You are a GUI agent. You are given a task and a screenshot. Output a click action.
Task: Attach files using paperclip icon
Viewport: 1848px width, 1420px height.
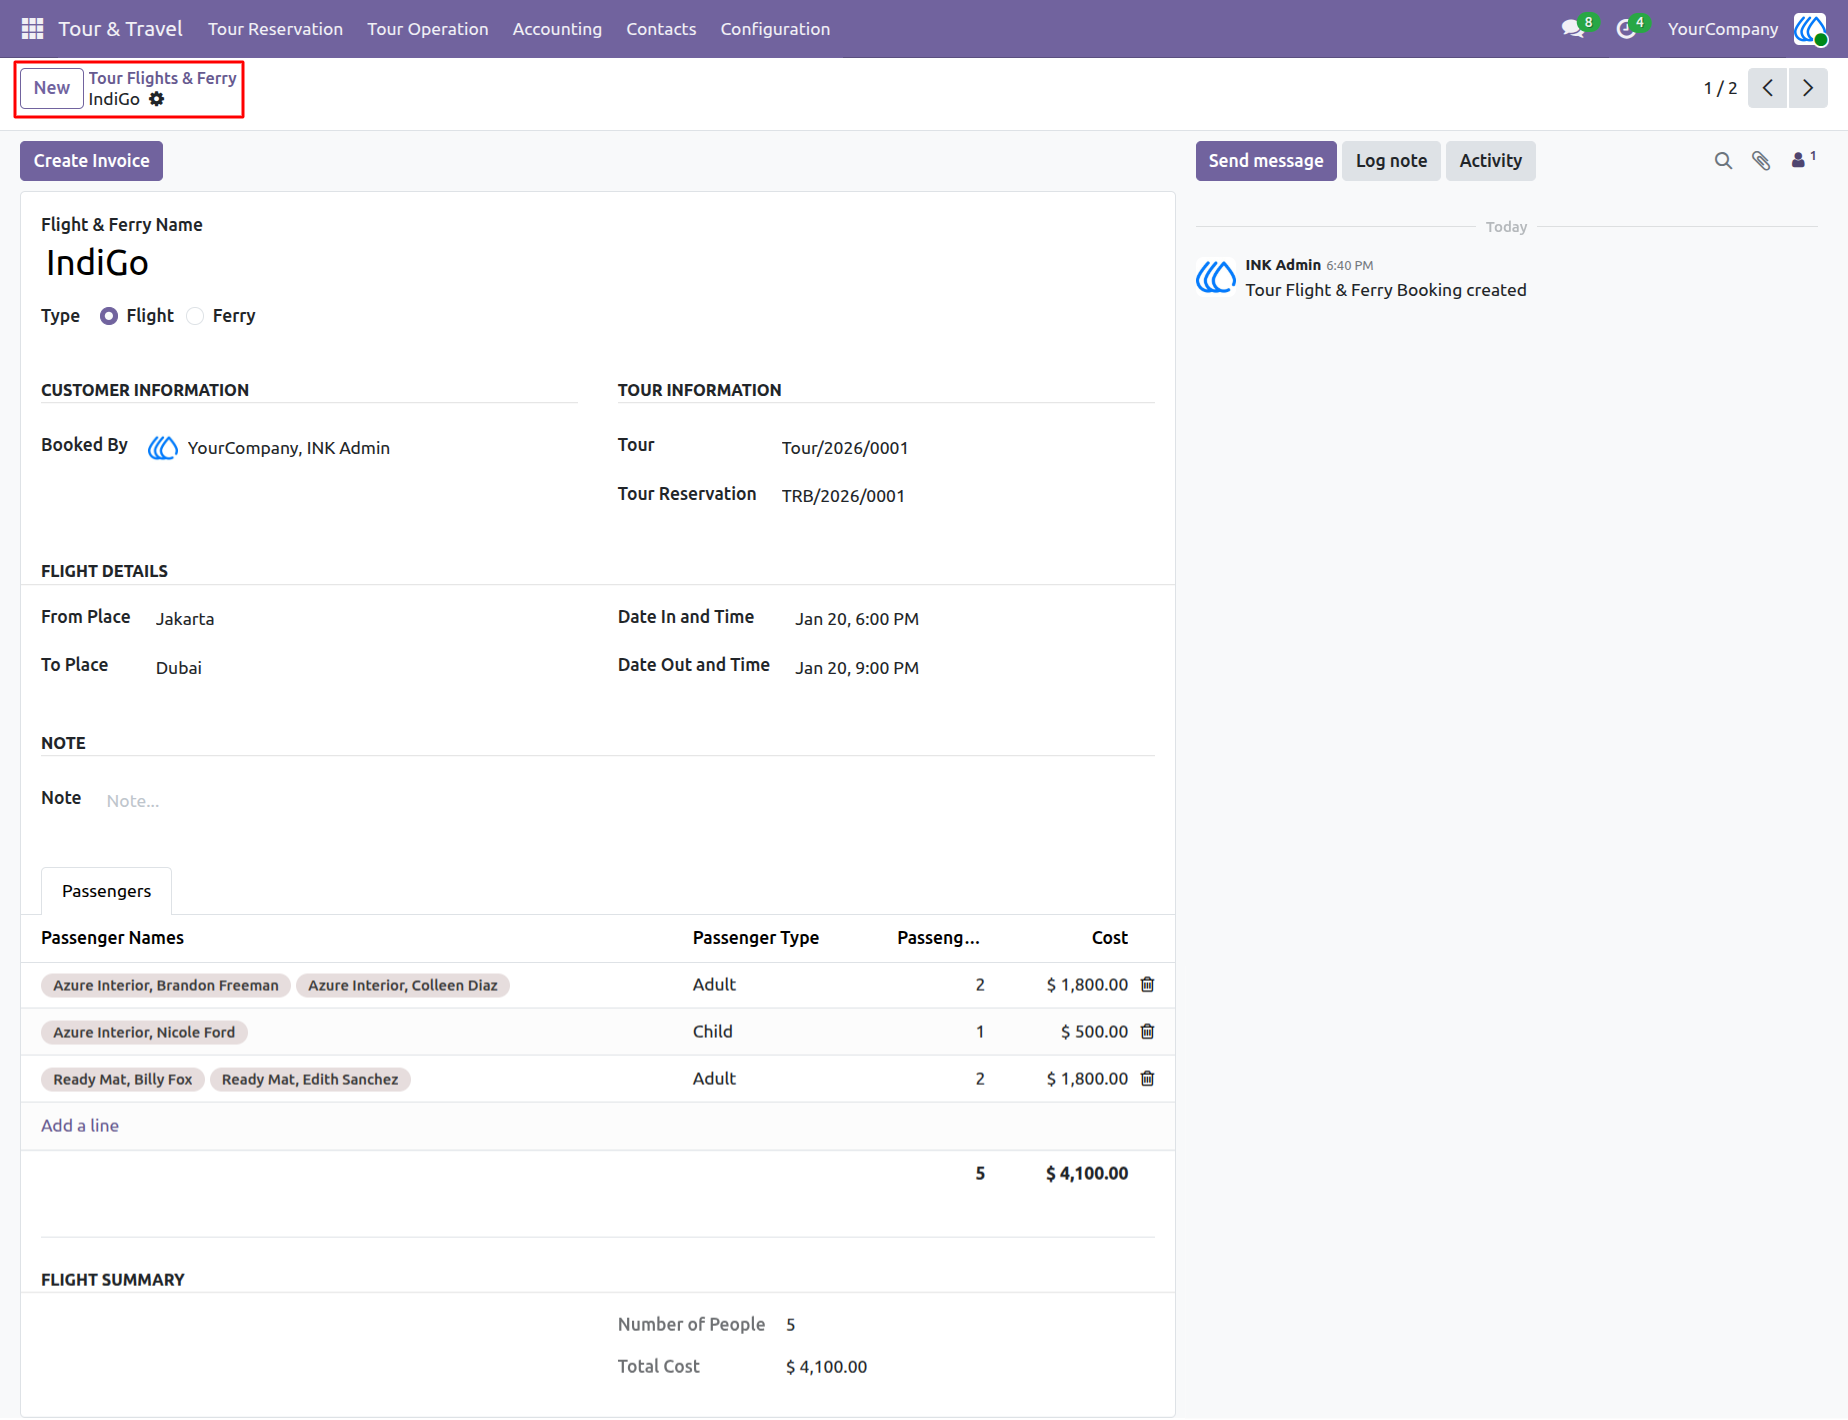click(1761, 161)
